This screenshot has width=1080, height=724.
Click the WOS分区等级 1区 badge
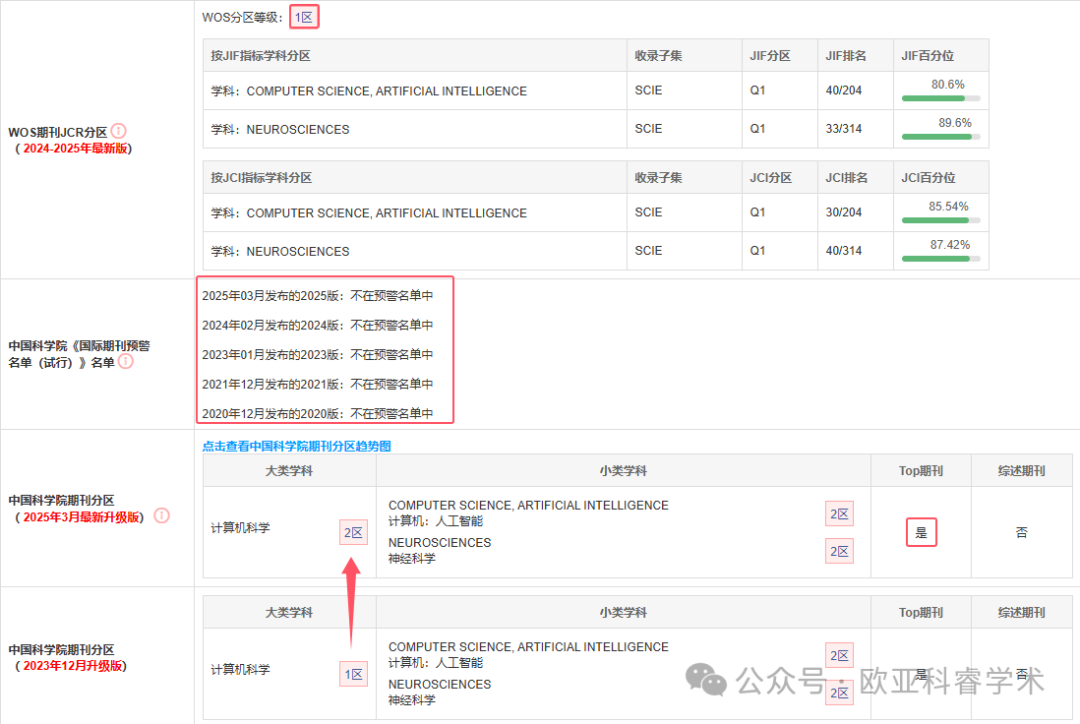304,17
